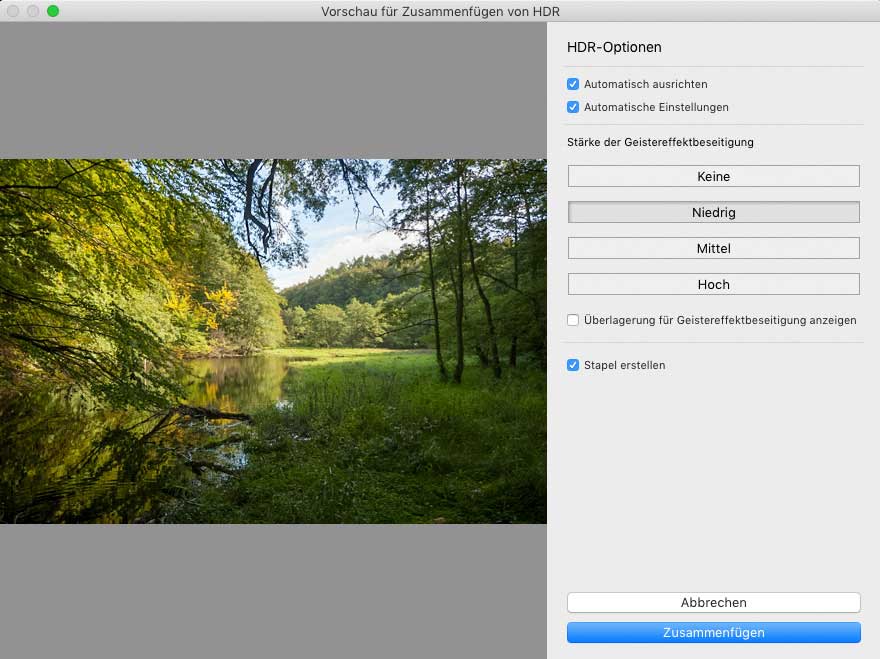Click the HDR-Optionen heading

point(614,47)
